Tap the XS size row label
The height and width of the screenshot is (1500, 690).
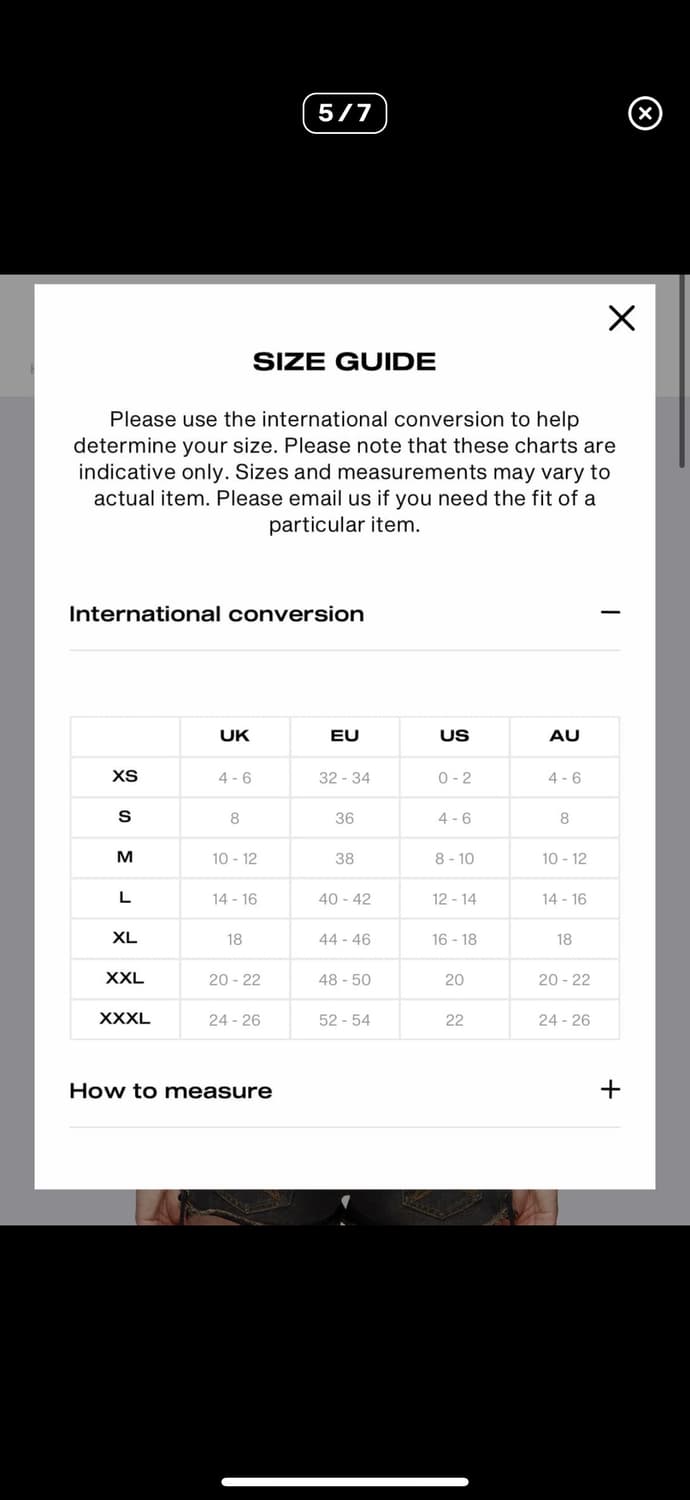125,776
